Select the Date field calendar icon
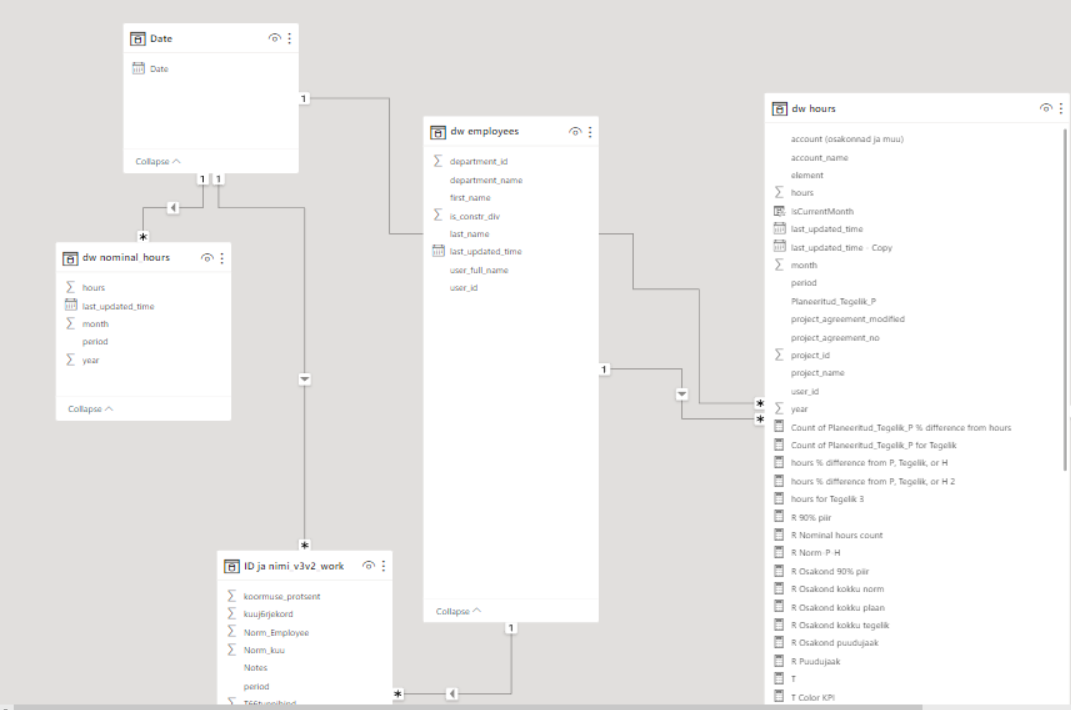Image resolution: width=1071 pixels, height=710 pixels. pos(138,68)
